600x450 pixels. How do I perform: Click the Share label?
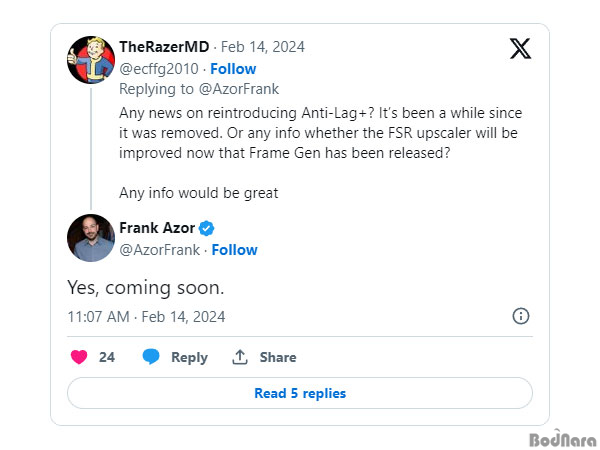coord(278,357)
